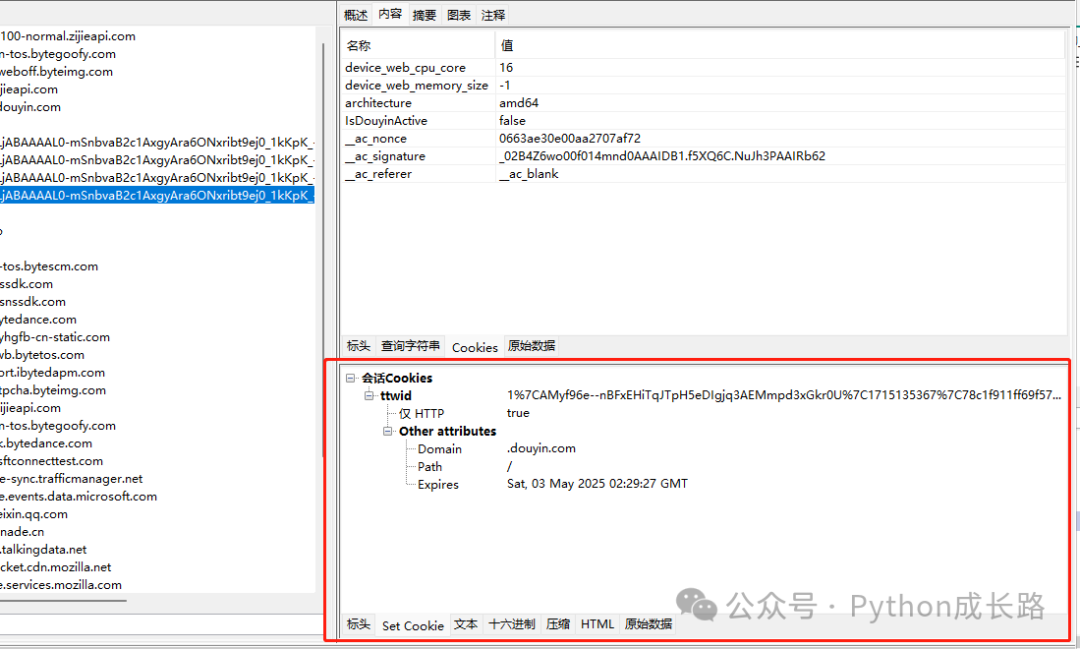Select the cket.cdn.mozilla.net host entry
1080x649 pixels.
click(x=56, y=568)
